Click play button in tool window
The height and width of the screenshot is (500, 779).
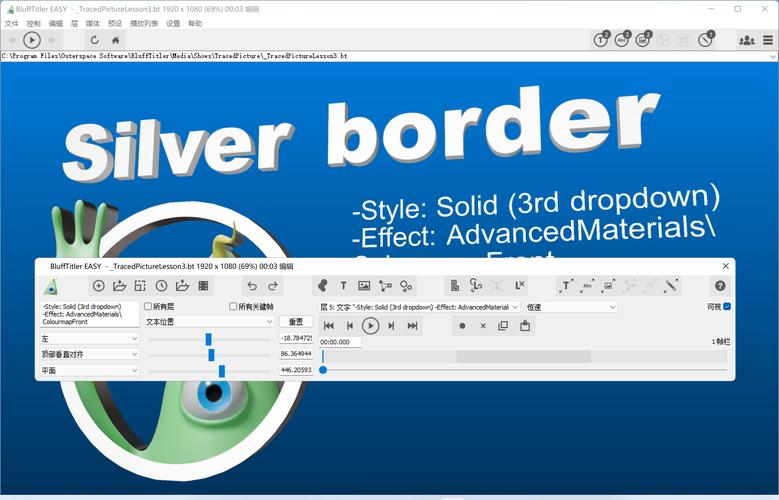click(x=370, y=326)
